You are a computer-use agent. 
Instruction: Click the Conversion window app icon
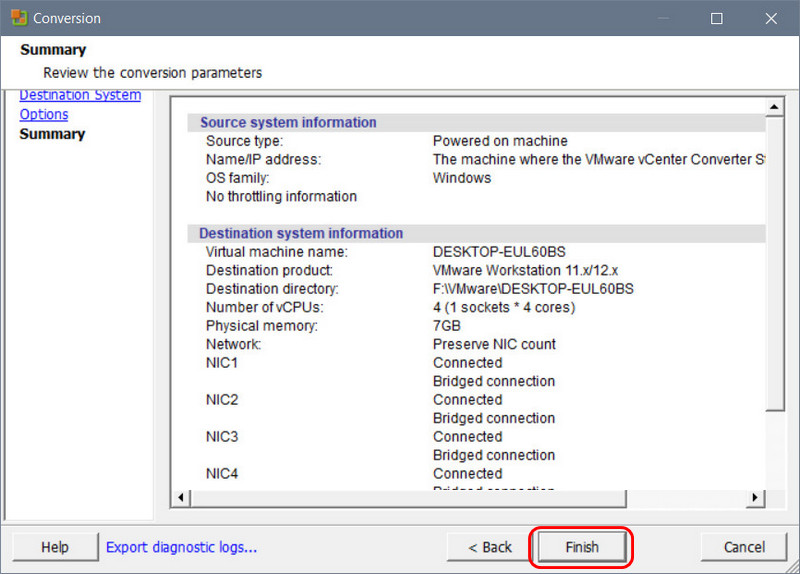[x=19, y=18]
